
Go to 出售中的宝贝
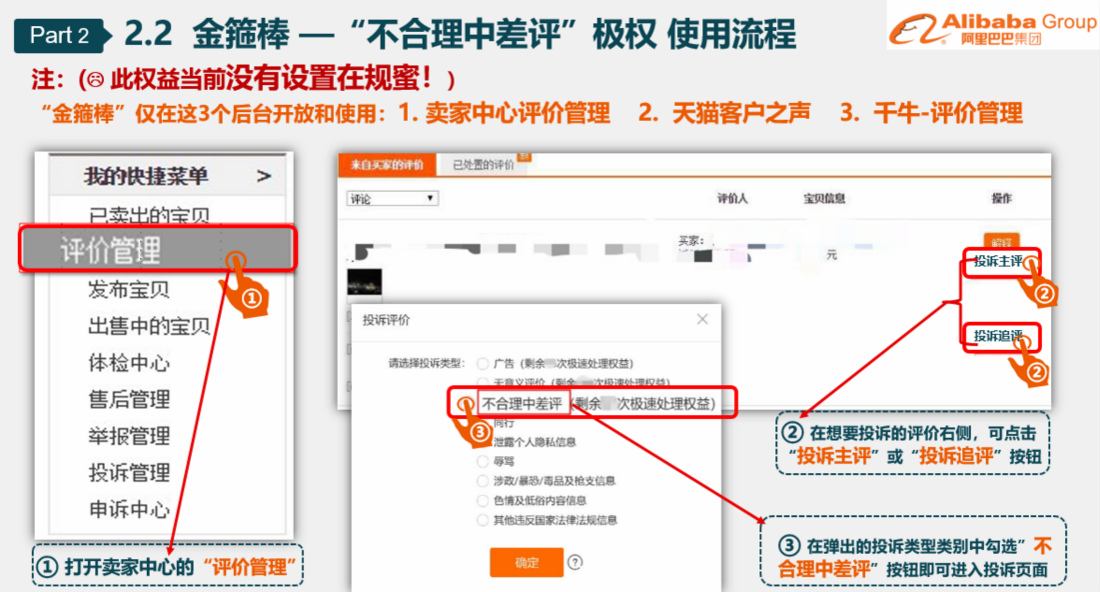coord(149,325)
